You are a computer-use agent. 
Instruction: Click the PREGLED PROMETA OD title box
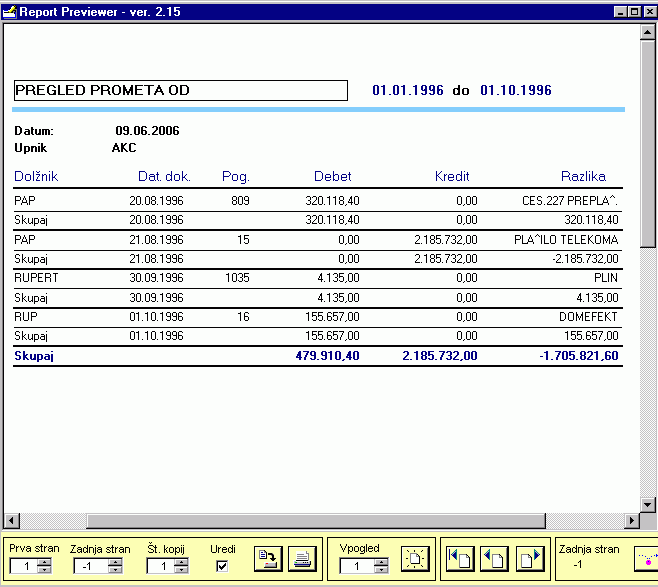click(181, 90)
